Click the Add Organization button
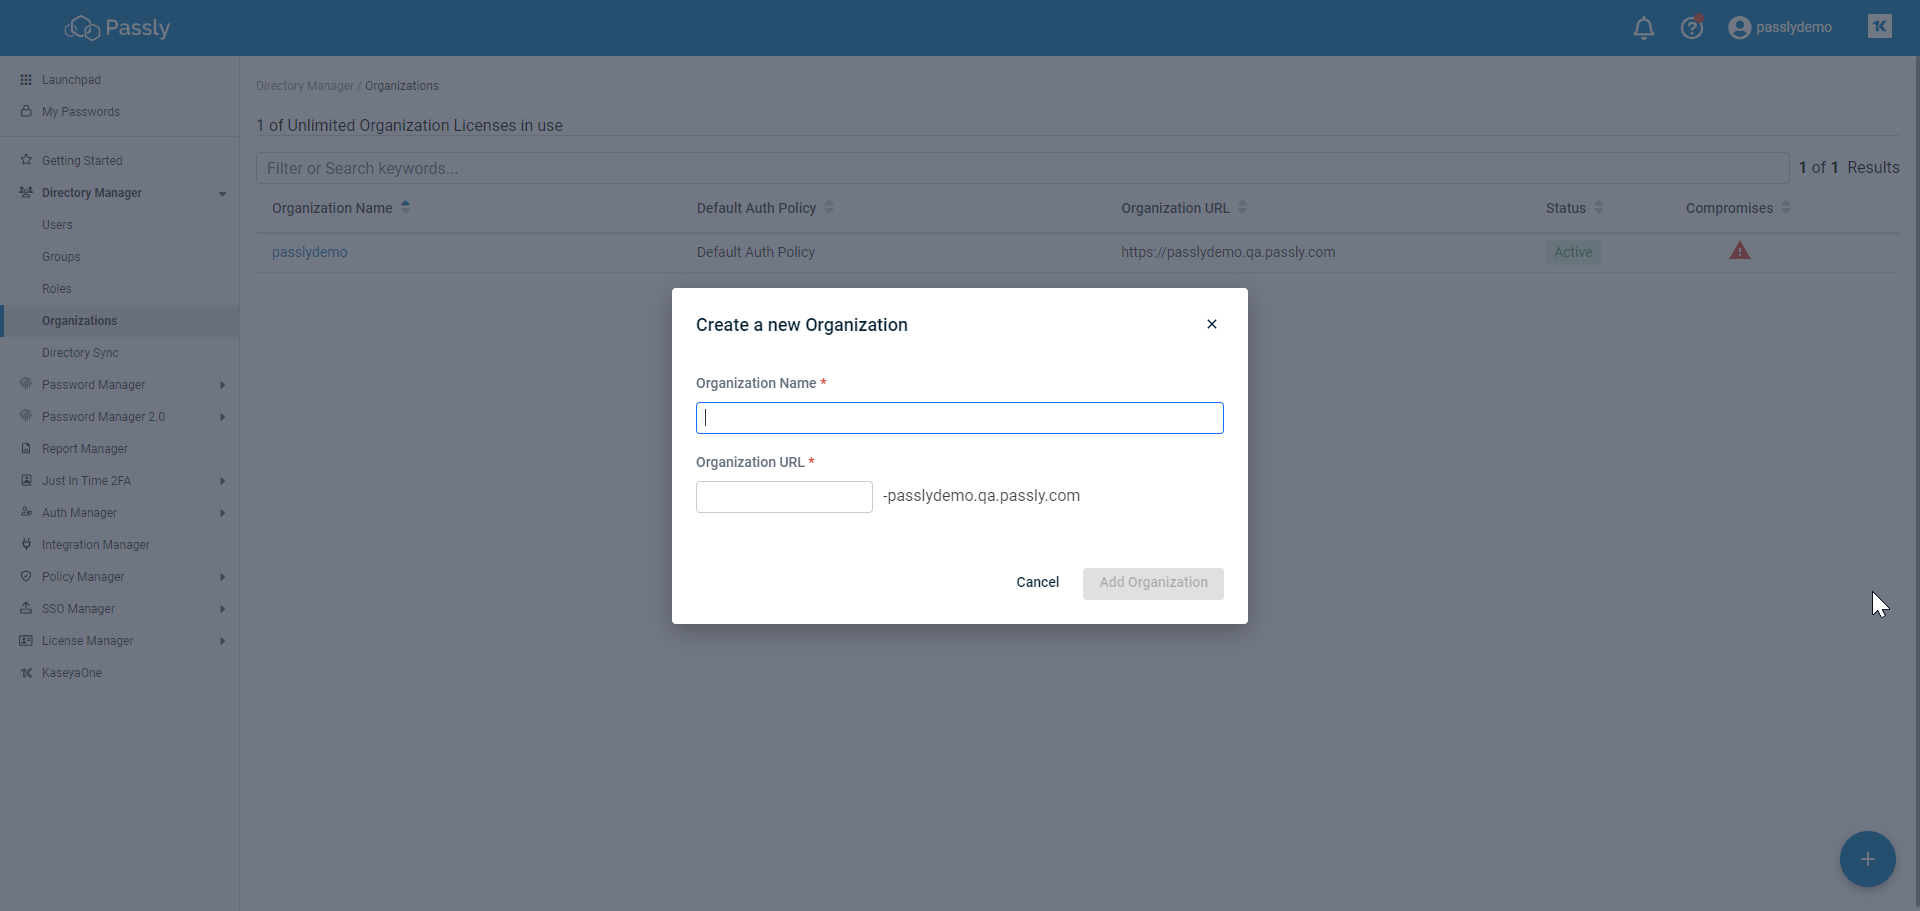Image resolution: width=1920 pixels, height=911 pixels. pos(1153,583)
